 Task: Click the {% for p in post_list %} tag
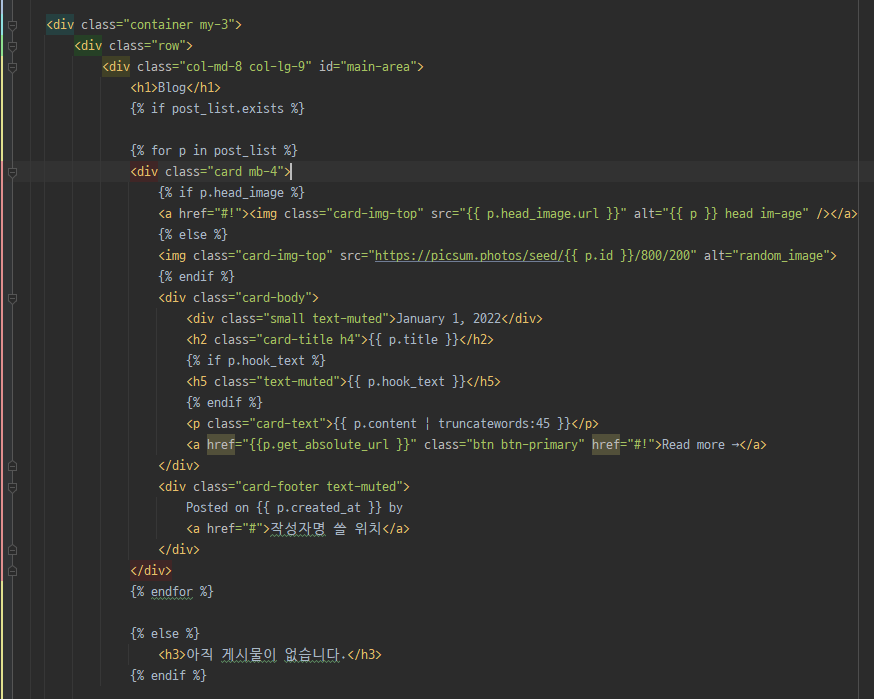214,151
